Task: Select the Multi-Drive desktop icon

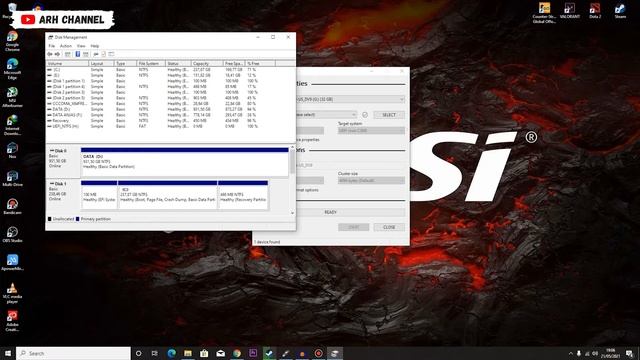Action: coord(12,178)
